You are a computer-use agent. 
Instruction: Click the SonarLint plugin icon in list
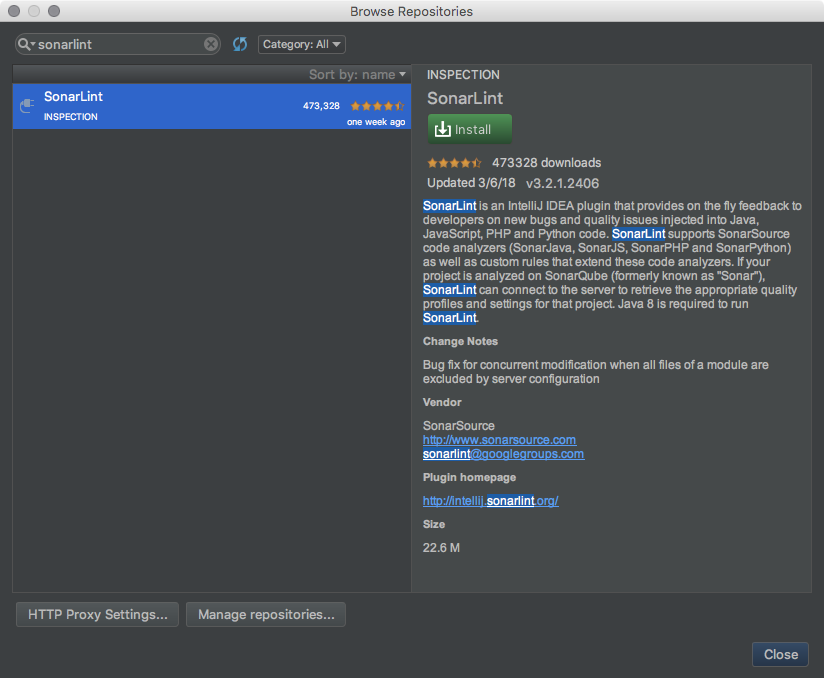coord(27,106)
